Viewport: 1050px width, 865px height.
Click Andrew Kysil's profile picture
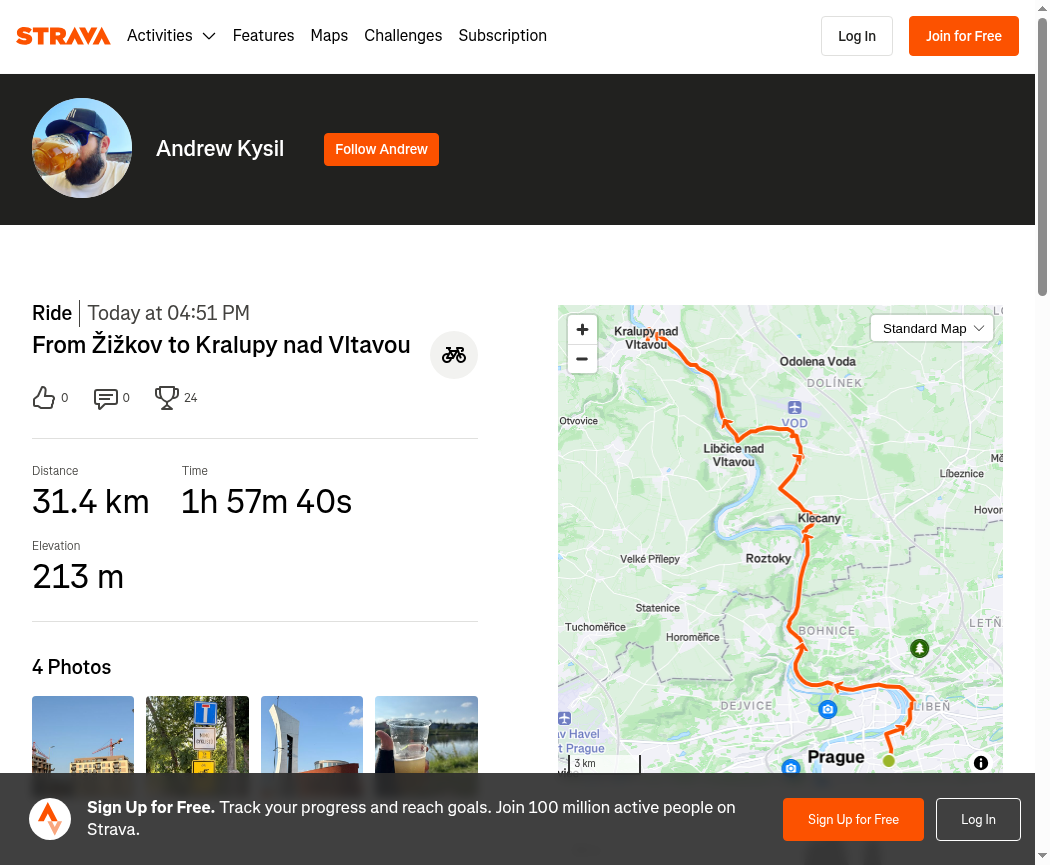click(x=82, y=148)
